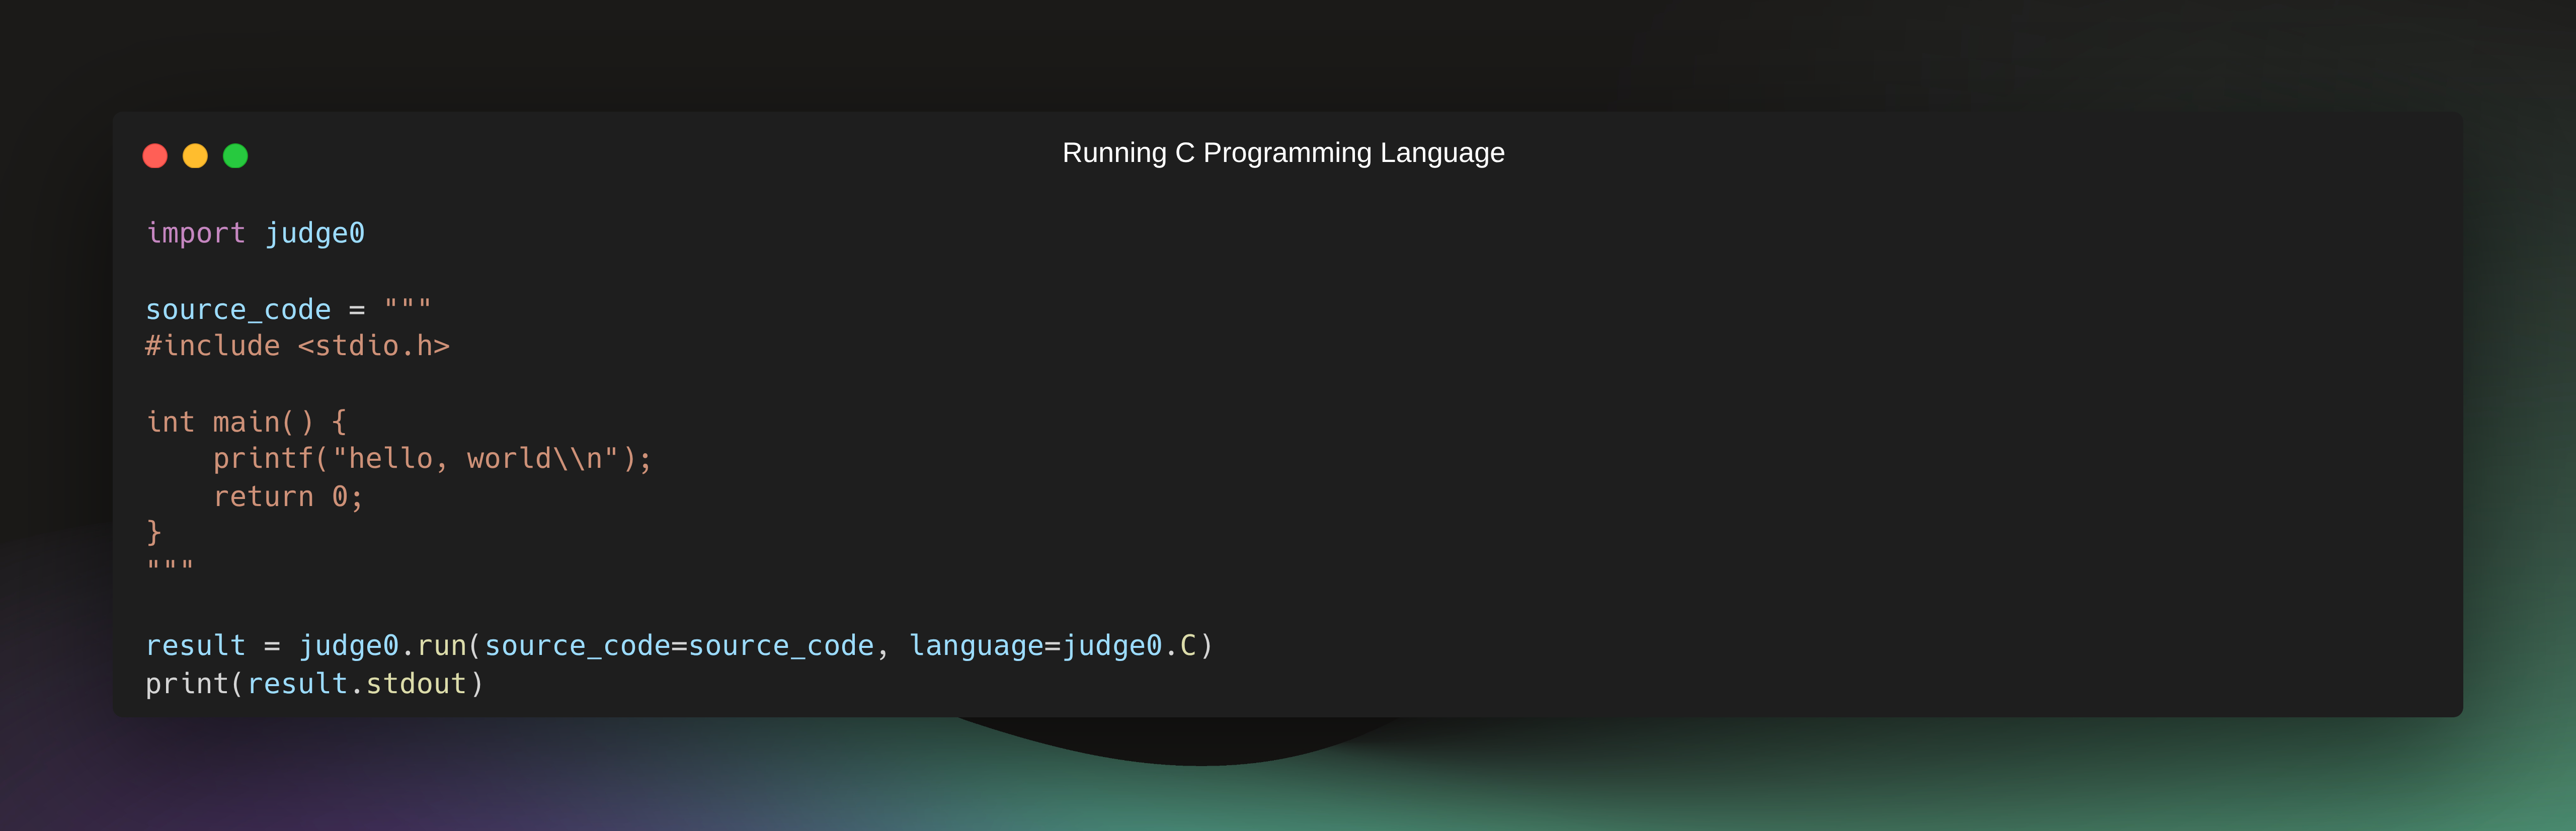Click the Running C Programming Language title

coord(1283,153)
